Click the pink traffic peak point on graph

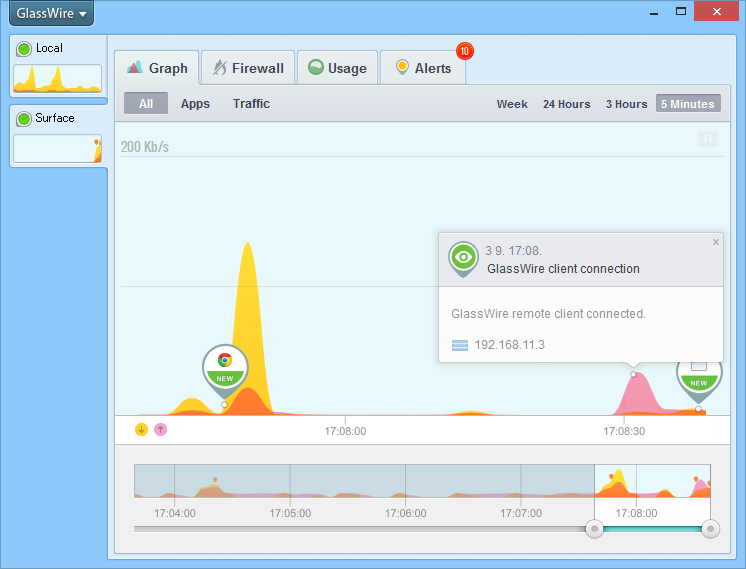point(633,374)
